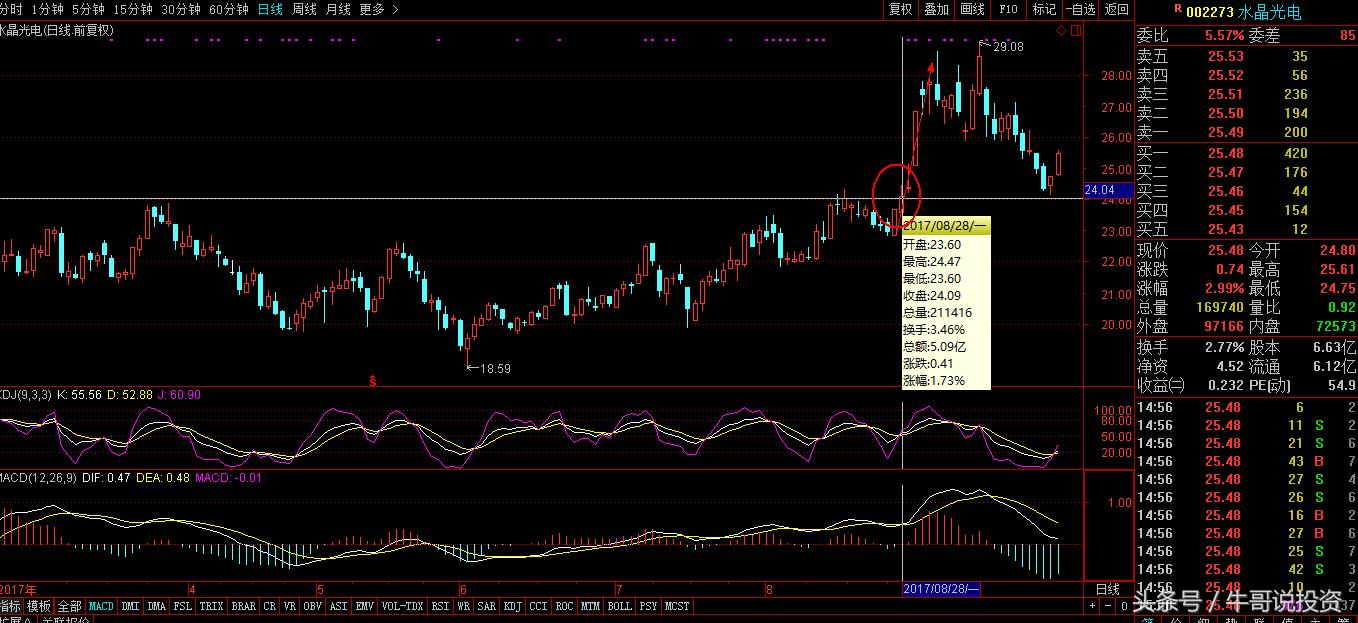The width and height of the screenshot is (1358, 623).
Task: Select the ROC indicator
Action: (x=564, y=606)
